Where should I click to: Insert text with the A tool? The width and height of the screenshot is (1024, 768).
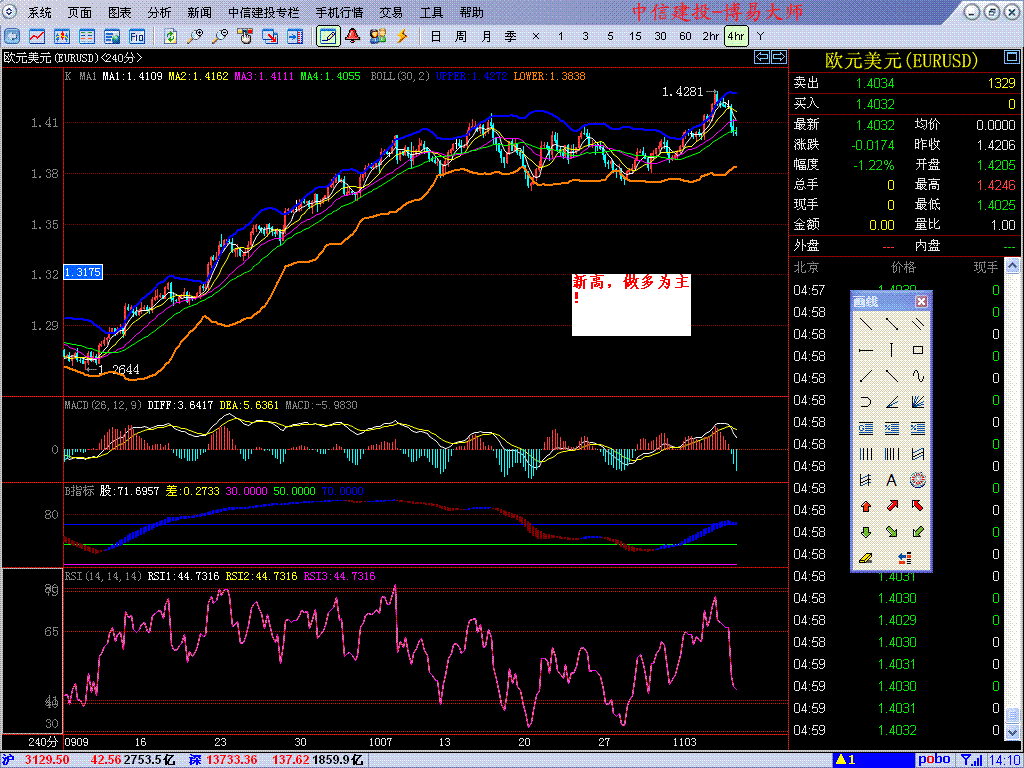891,481
